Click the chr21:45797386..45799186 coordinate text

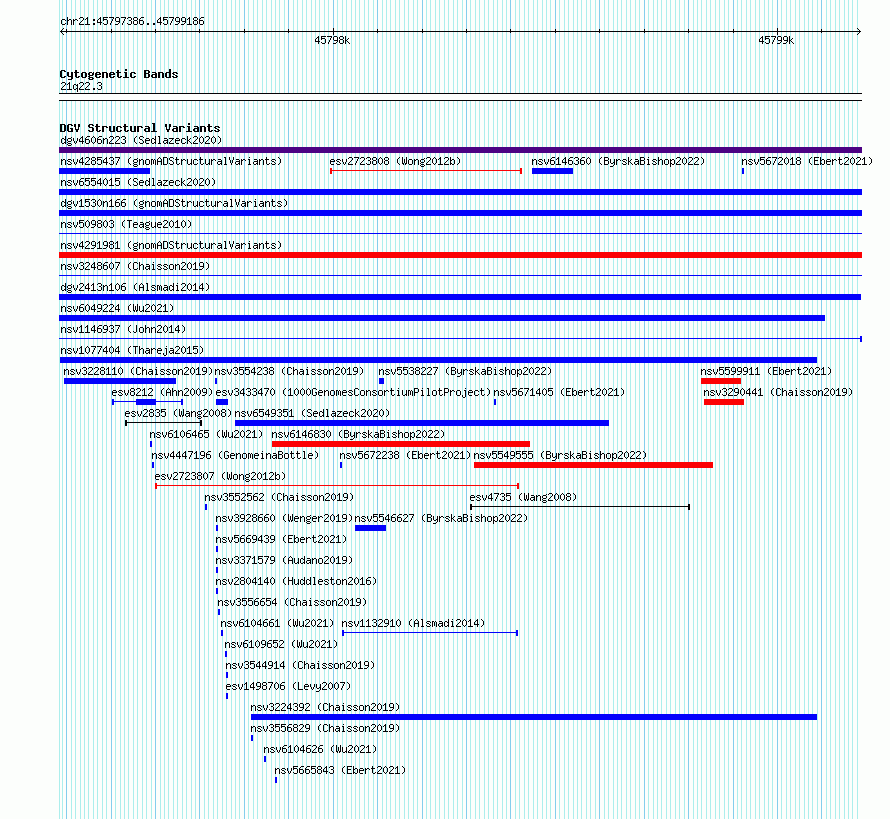pyautogui.click(x=132, y=22)
